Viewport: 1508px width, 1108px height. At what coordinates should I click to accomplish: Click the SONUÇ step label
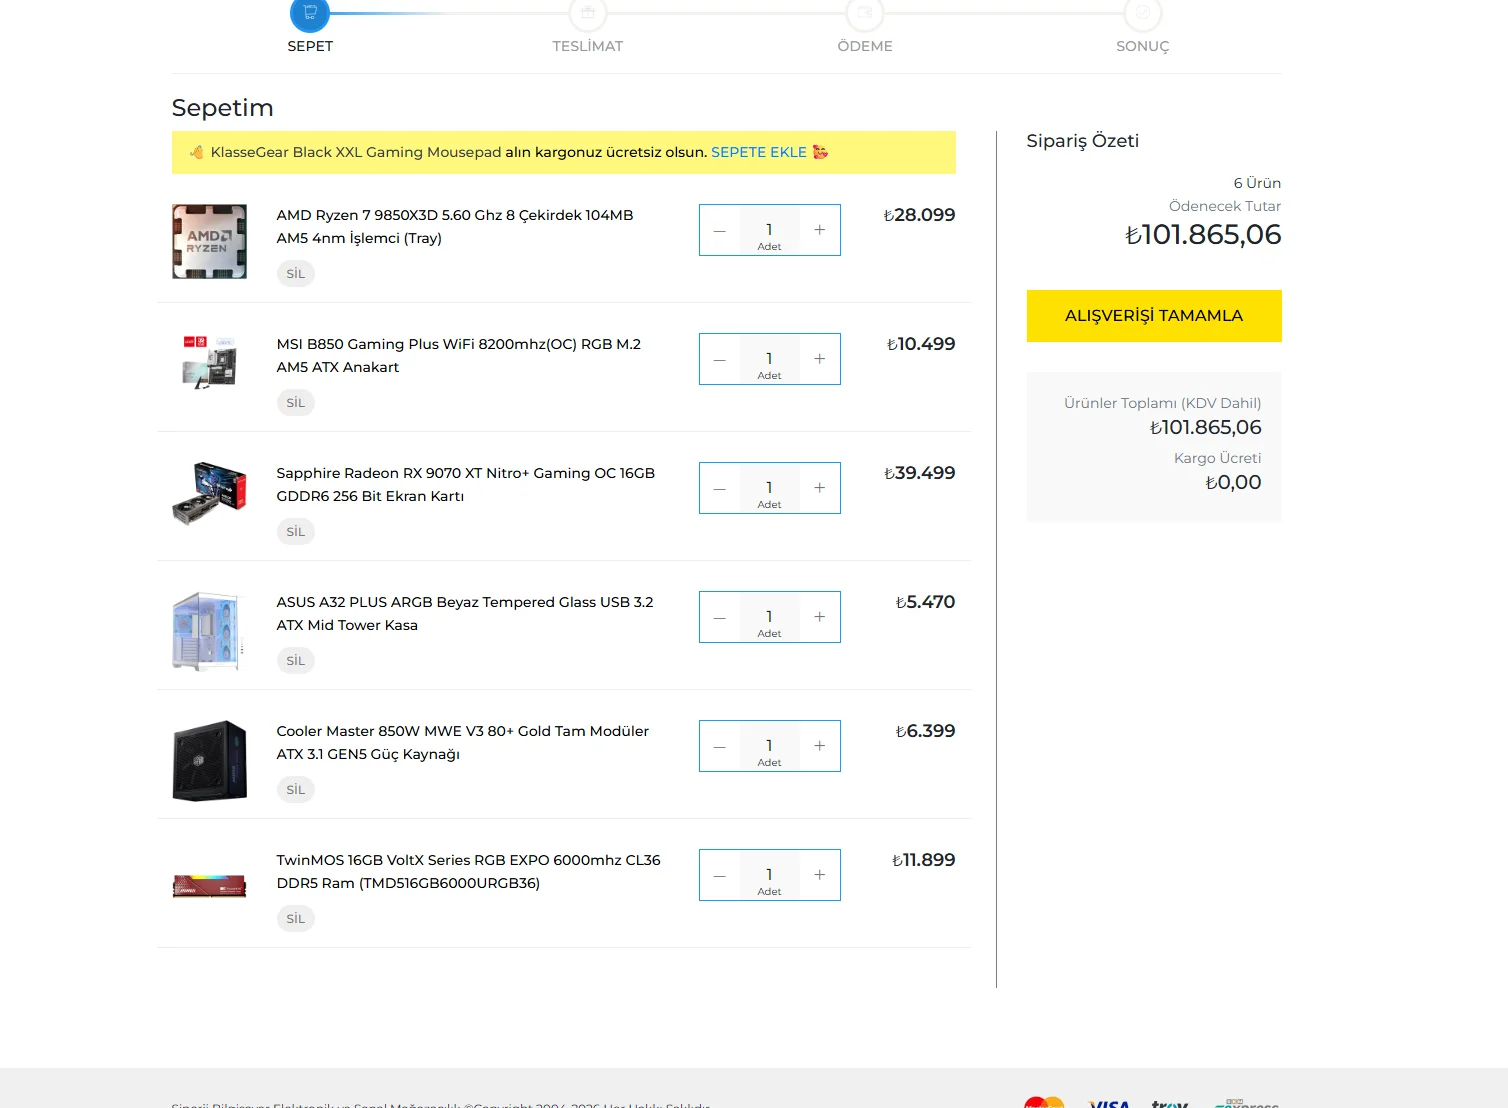pyautogui.click(x=1143, y=46)
